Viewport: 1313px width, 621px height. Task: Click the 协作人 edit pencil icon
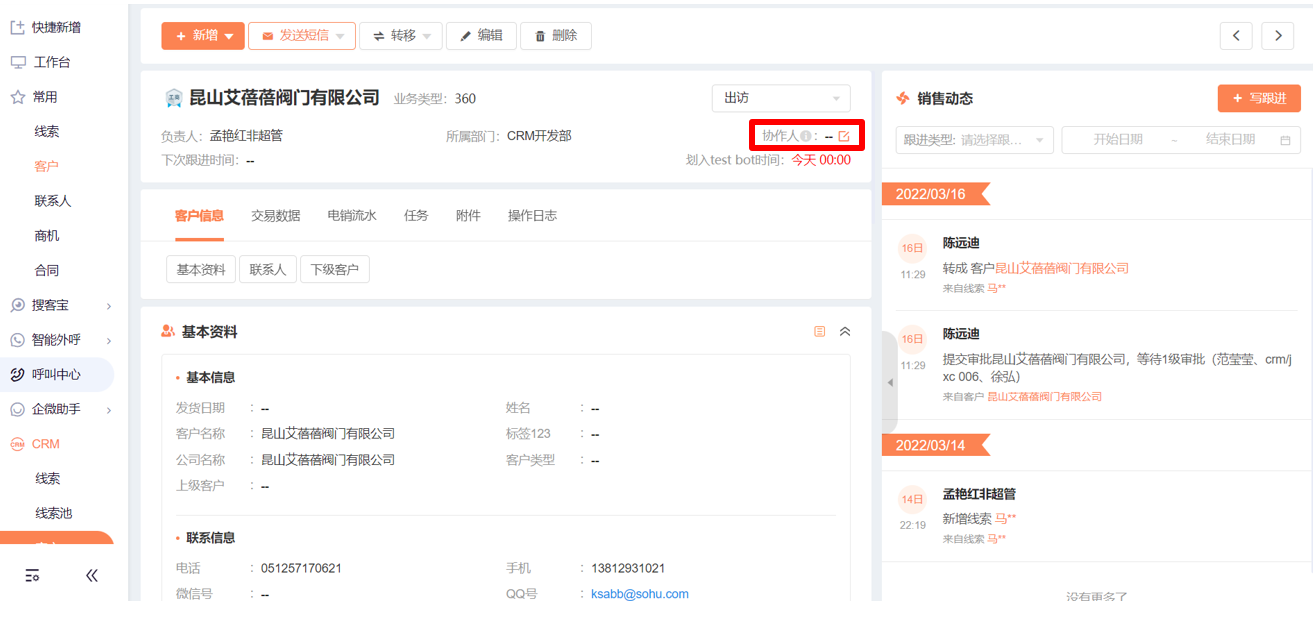pos(844,136)
